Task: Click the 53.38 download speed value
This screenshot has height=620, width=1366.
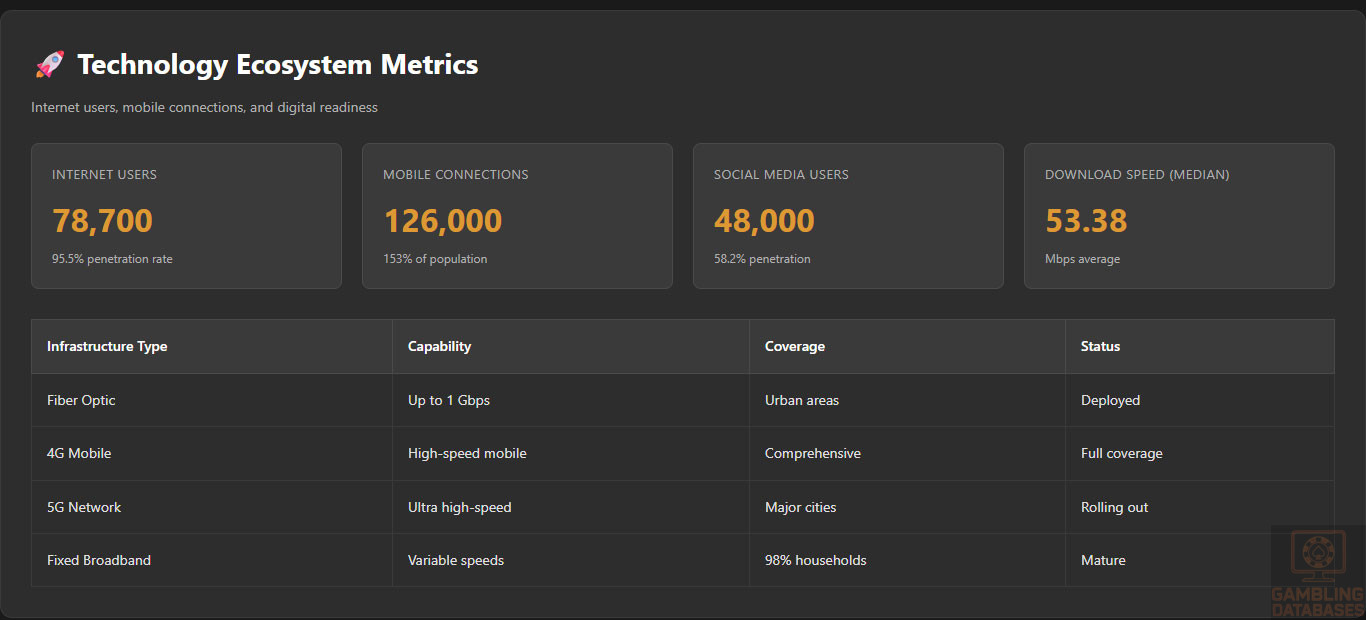Action: 1086,221
